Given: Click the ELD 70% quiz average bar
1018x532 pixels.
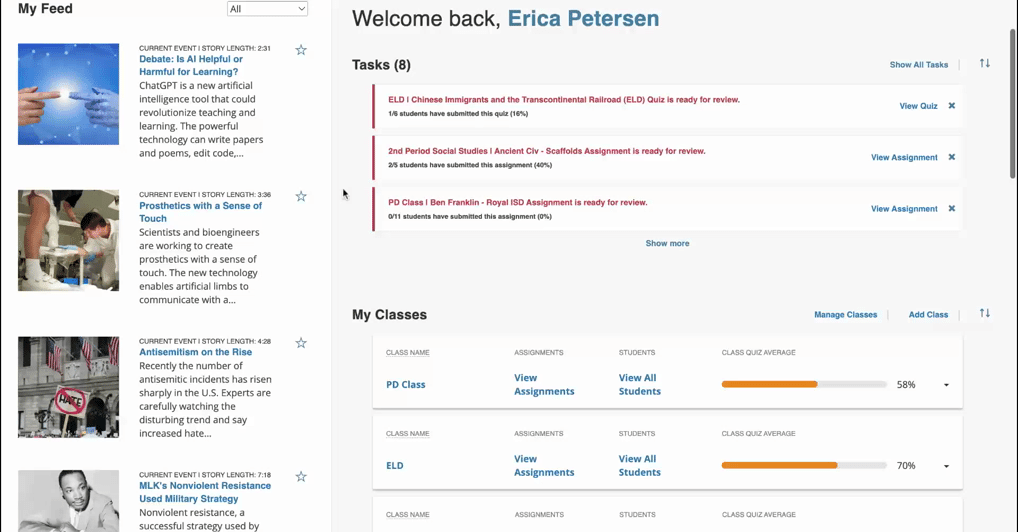Looking at the screenshot, I should coord(804,466).
